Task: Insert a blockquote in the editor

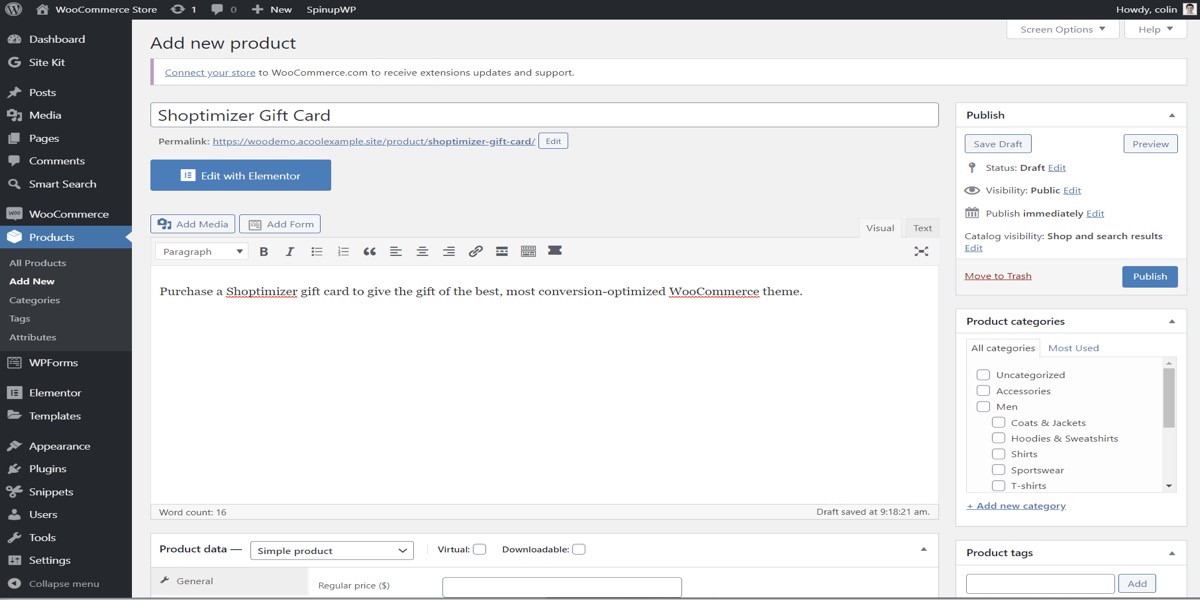Action: pos(369,252)
